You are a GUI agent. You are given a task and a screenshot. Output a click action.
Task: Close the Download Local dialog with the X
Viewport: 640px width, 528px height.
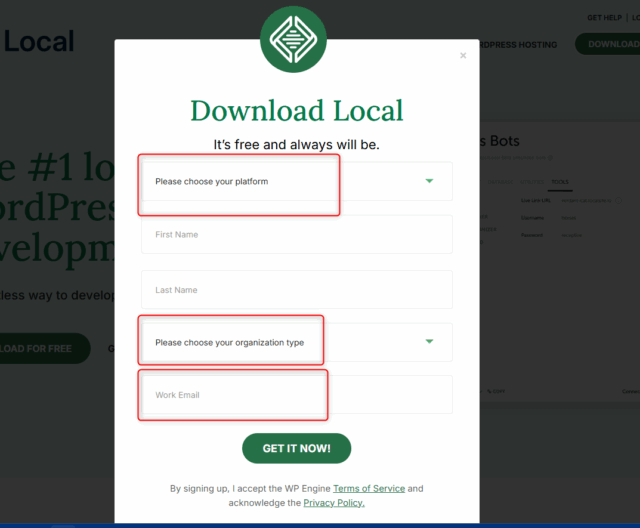pyautogui.click(x=463, y=56)
